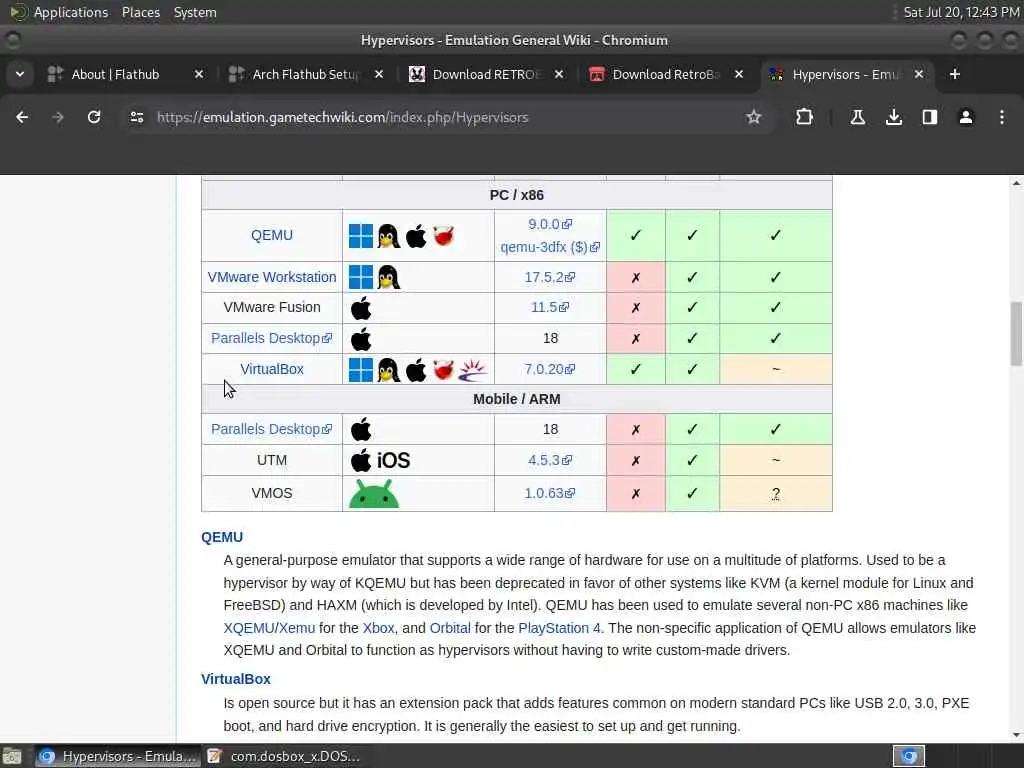Click the clock Sat Jul 20, 12:43 PM
1024x768 pixels.
(x=961, y=12)
